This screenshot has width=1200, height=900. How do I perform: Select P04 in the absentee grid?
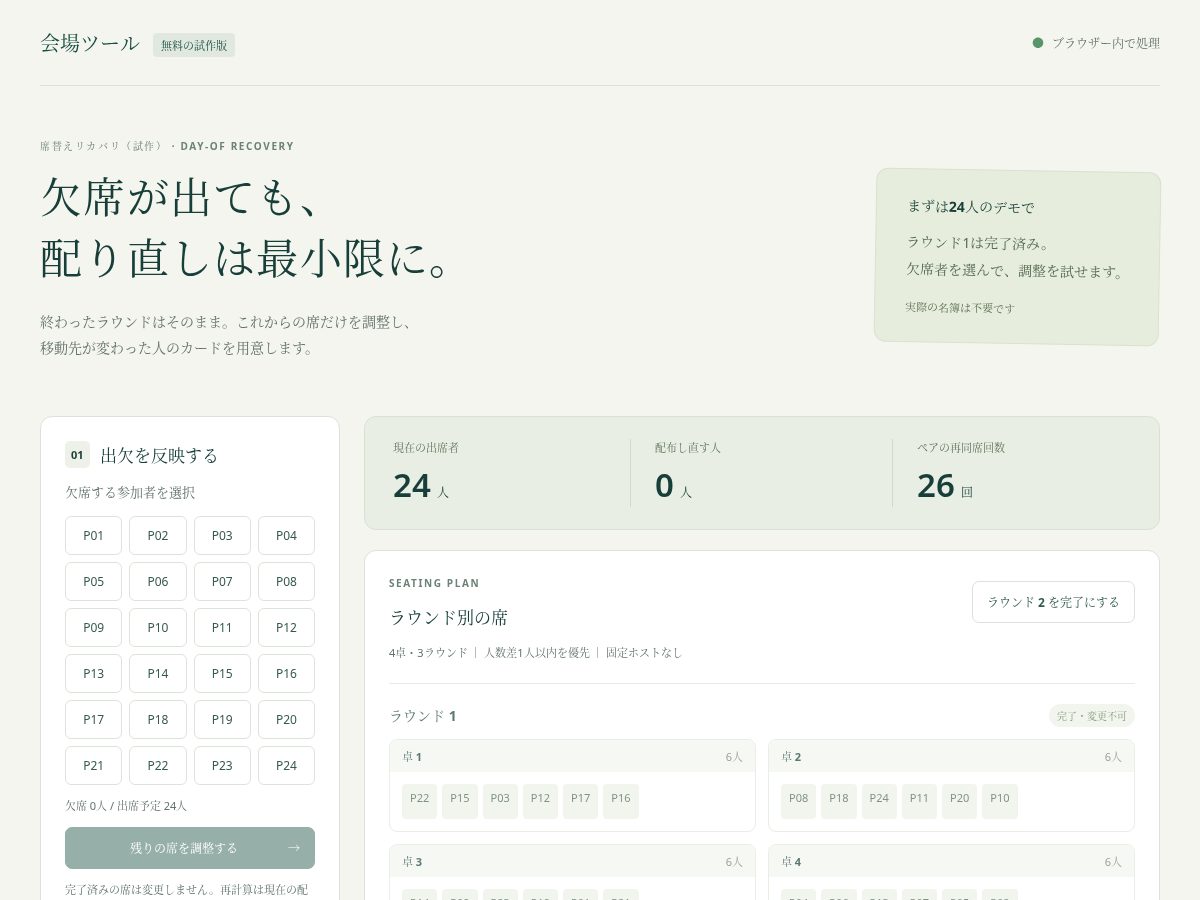tap(286, 535)
